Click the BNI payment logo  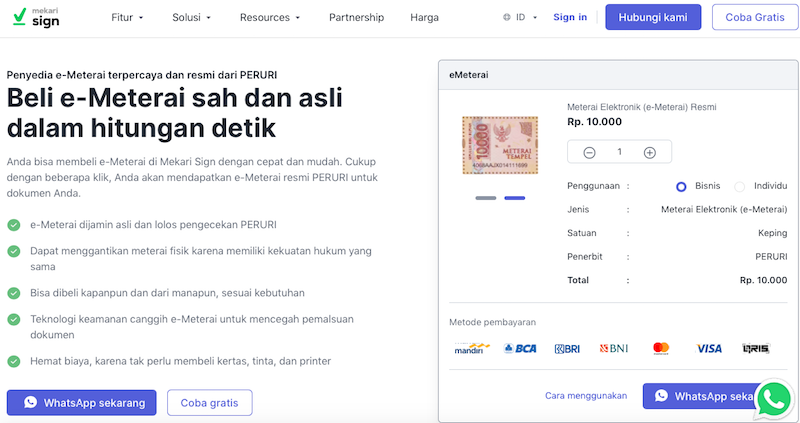pos(613,349)
